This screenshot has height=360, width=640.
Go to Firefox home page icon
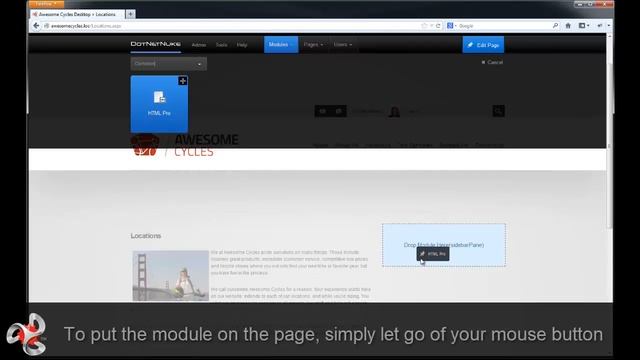pyautogui.click(x=568, y=26)
